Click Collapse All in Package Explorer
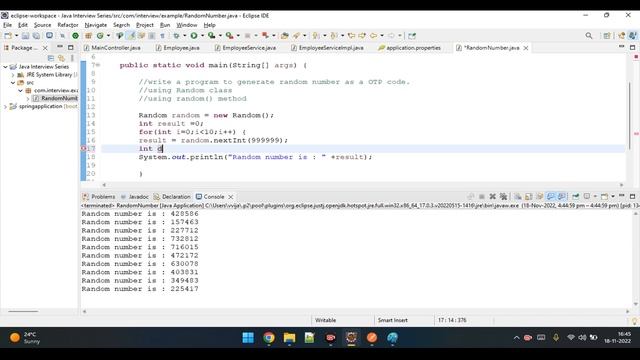Viewport: 640px width, 360px height. point(51,58)
